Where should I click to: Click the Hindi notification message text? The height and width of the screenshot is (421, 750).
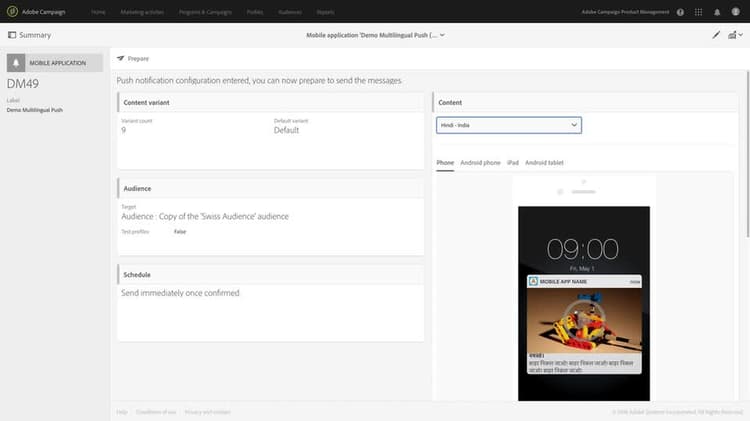[581, 366]
